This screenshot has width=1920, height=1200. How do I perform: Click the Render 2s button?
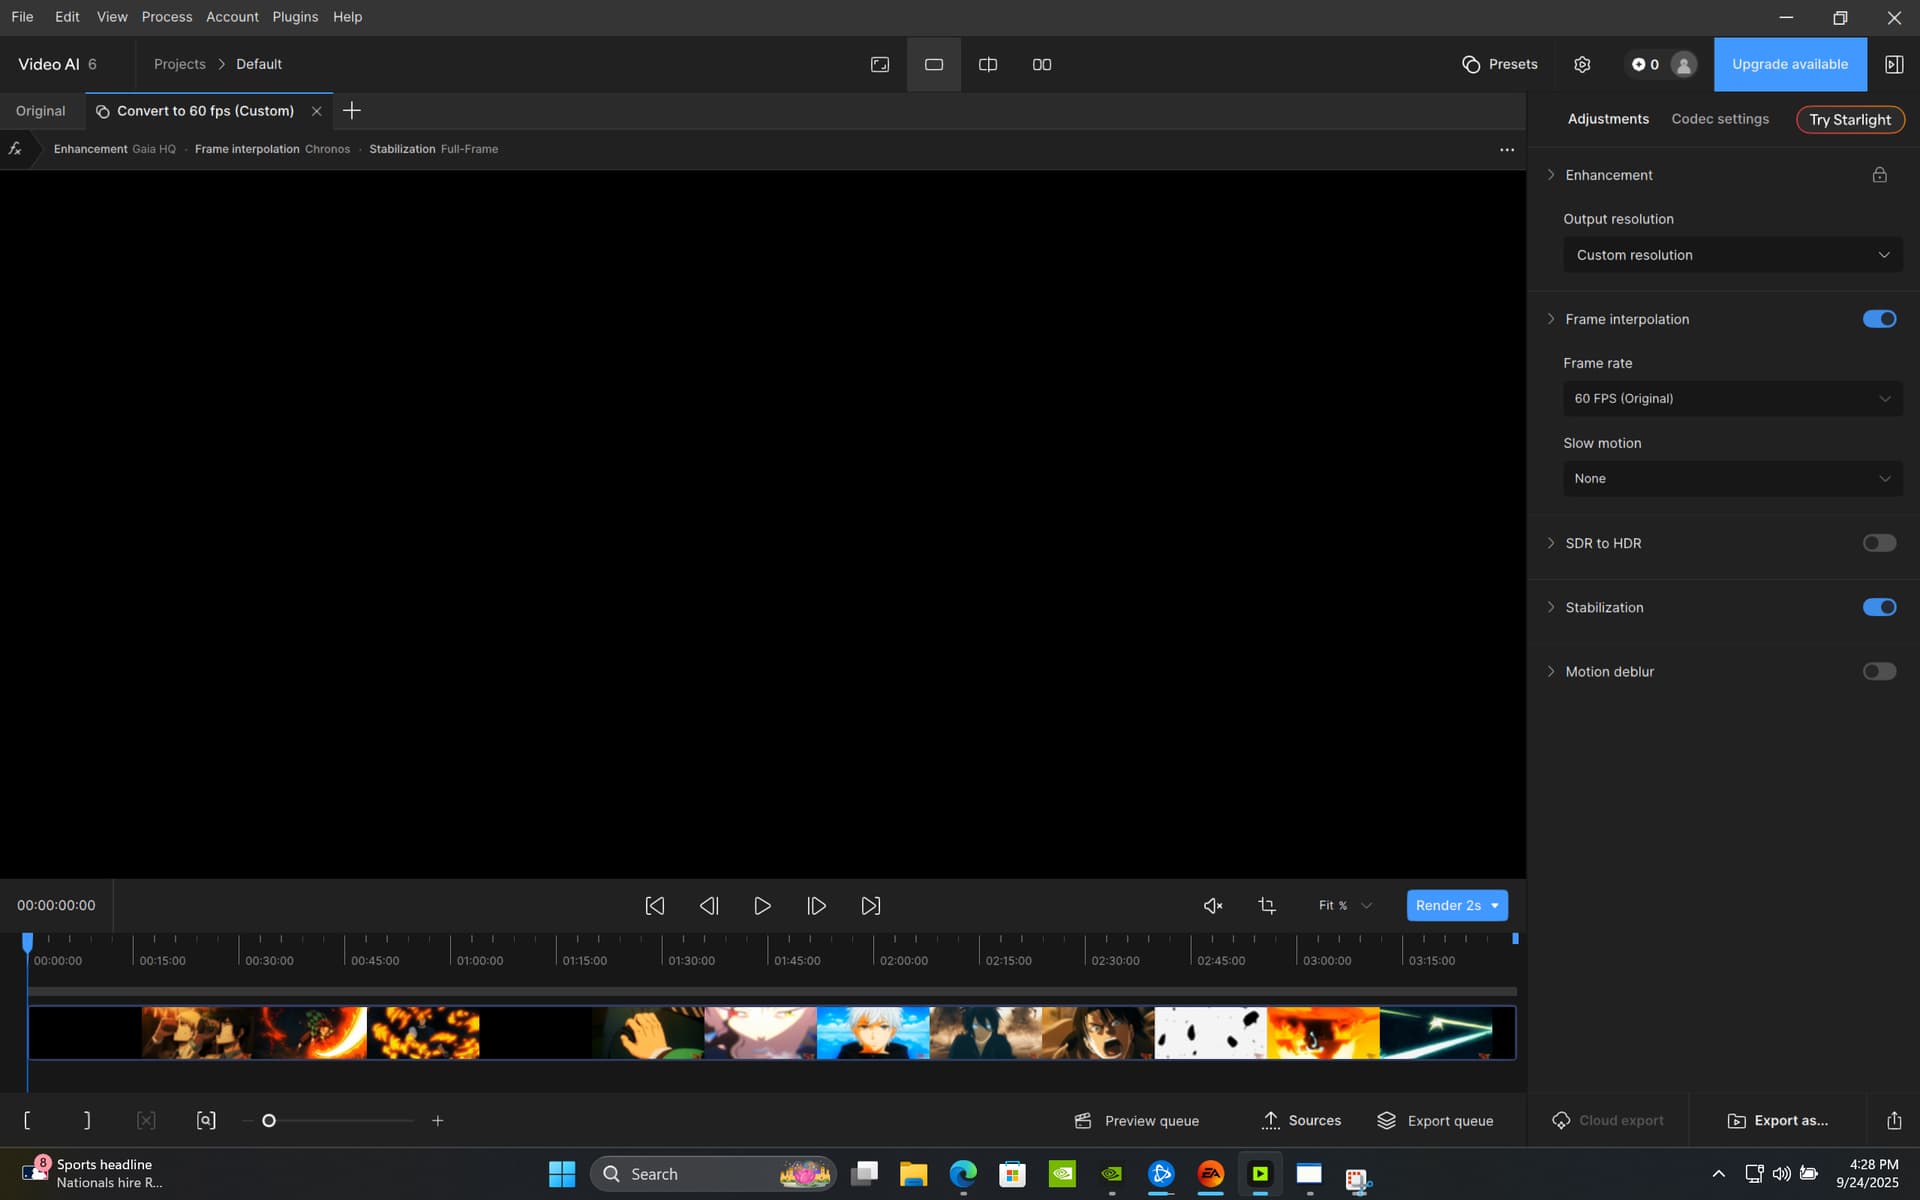[x=1447, y=906]
